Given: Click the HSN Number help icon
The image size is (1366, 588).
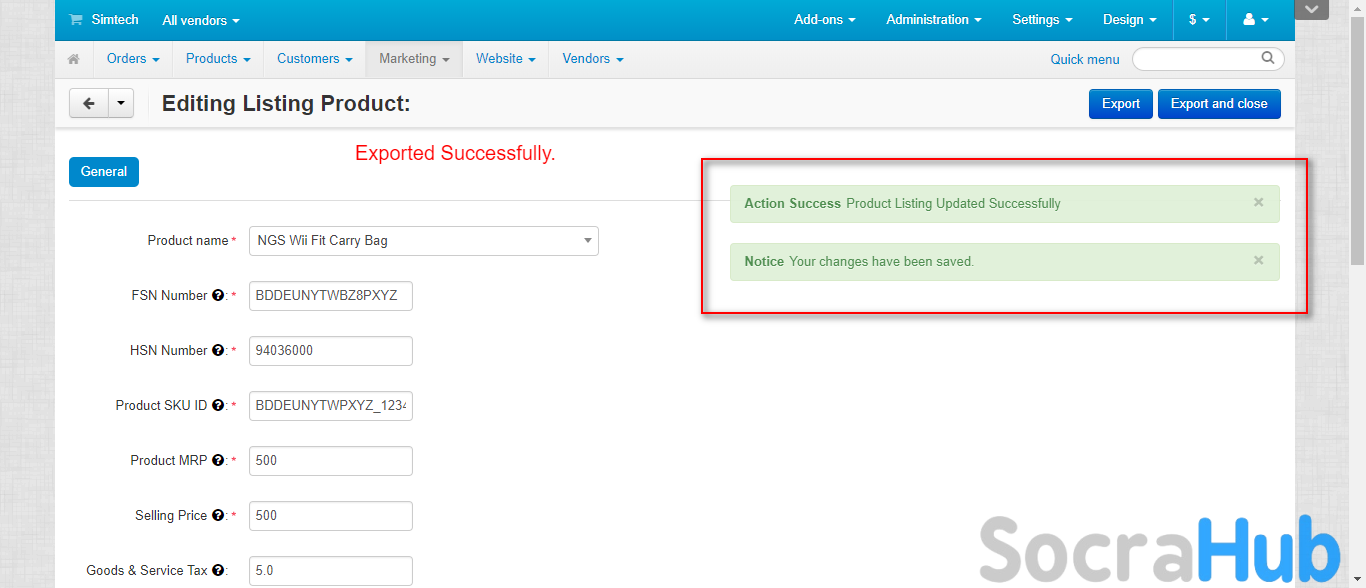Looking at the screenshot, I should coord(217,351).
